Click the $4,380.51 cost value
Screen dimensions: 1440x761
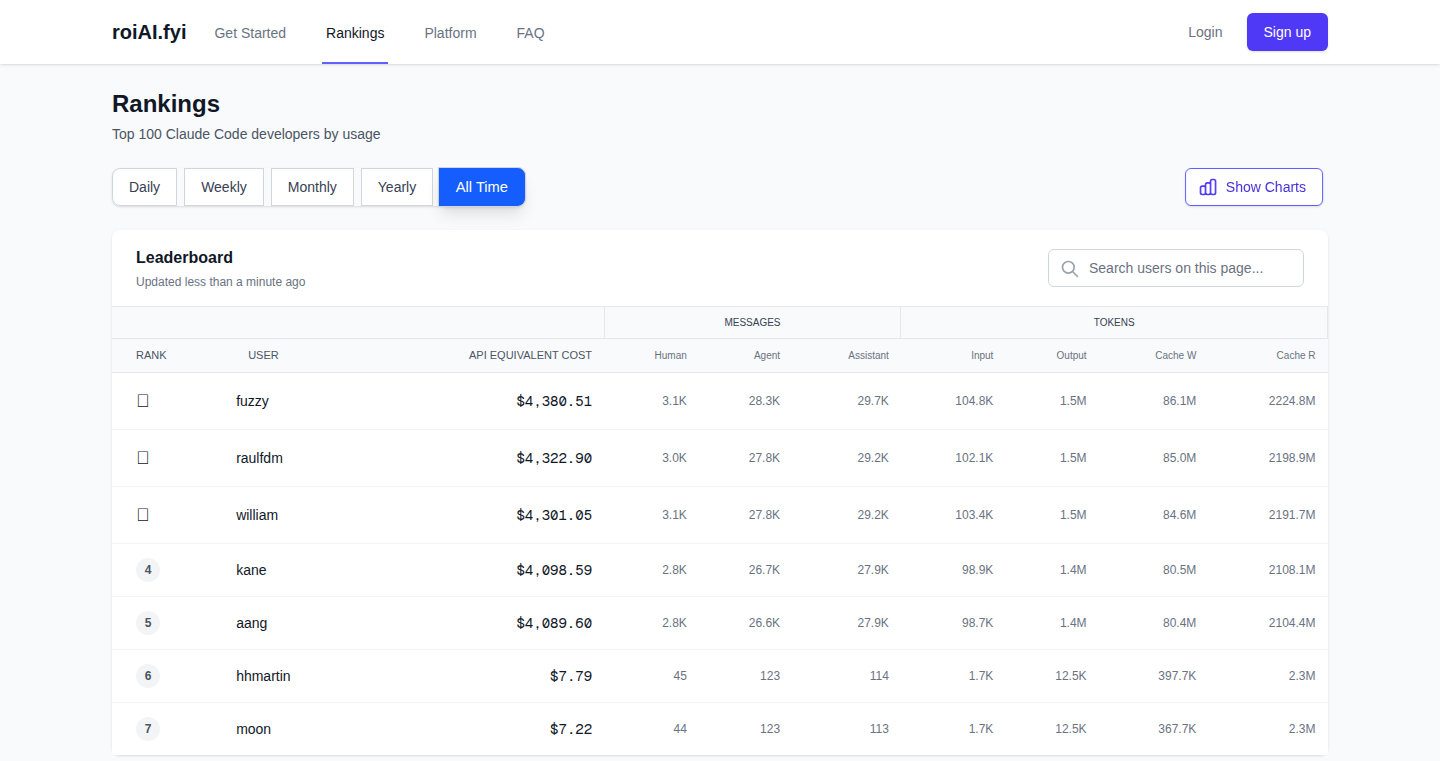tap(554, 401)
